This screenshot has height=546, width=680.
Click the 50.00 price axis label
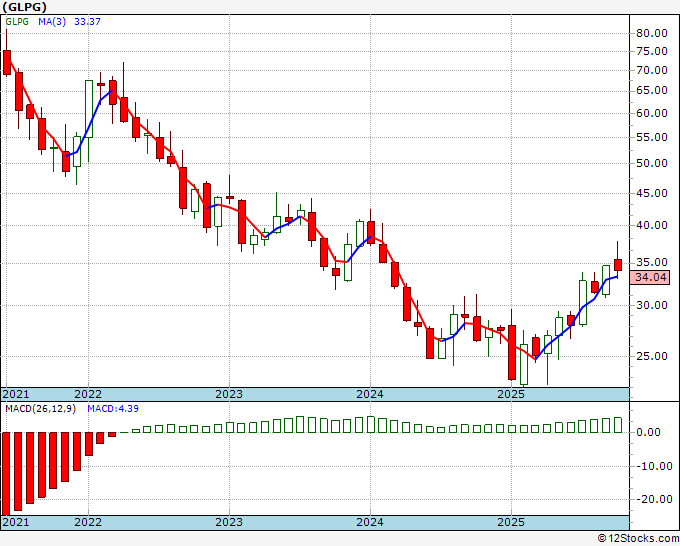click(651, 163)
